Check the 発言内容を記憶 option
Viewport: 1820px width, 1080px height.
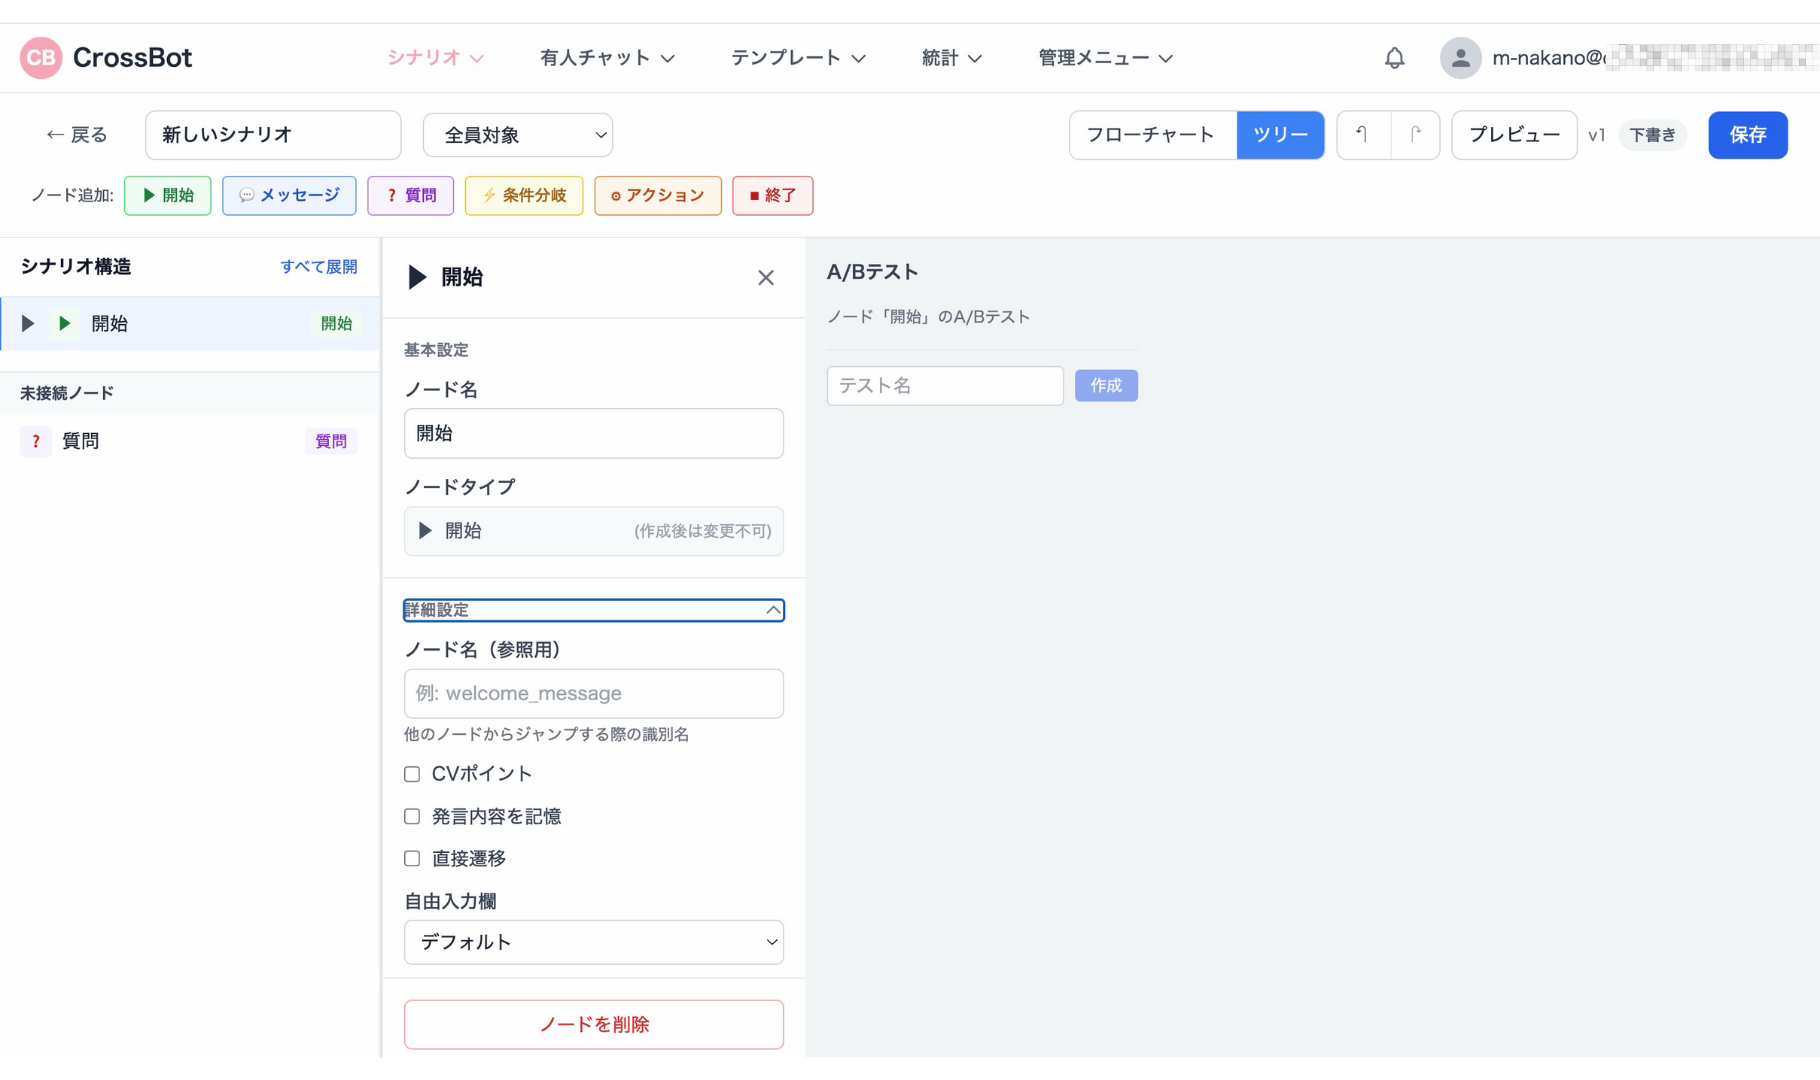(412, 816)
